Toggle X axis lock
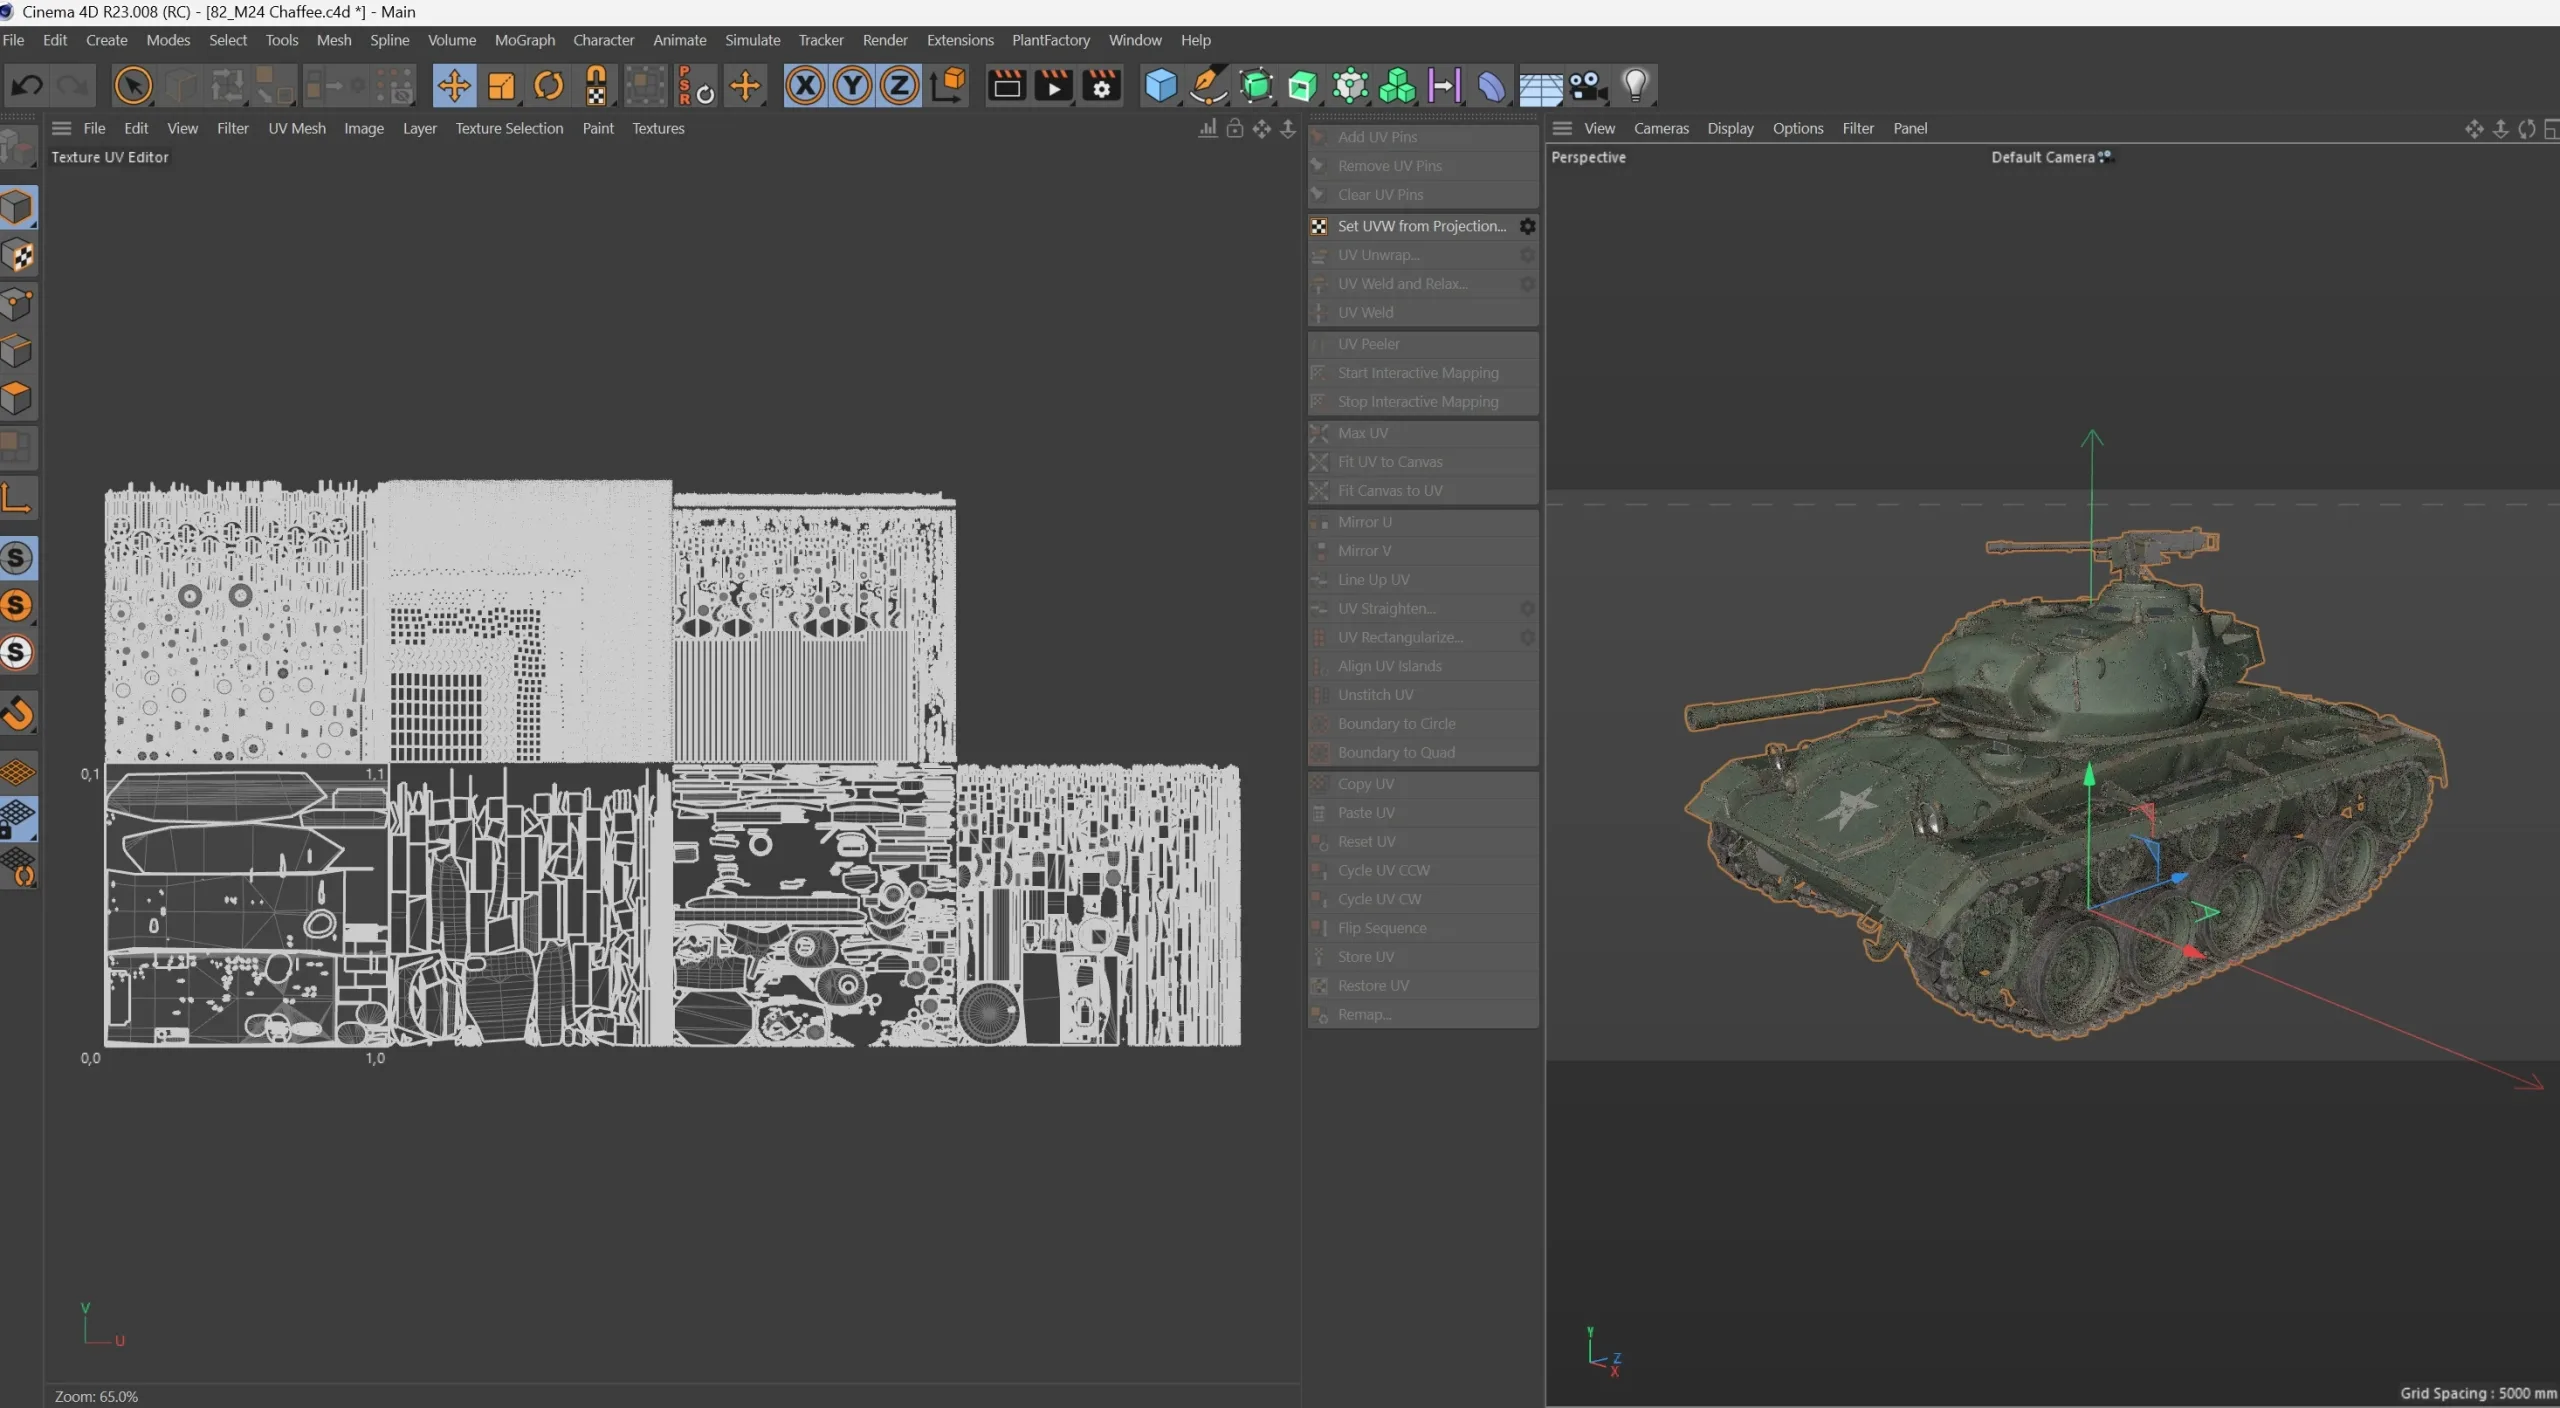Viewport: 2560px width, 1408px height. (805, 86)
